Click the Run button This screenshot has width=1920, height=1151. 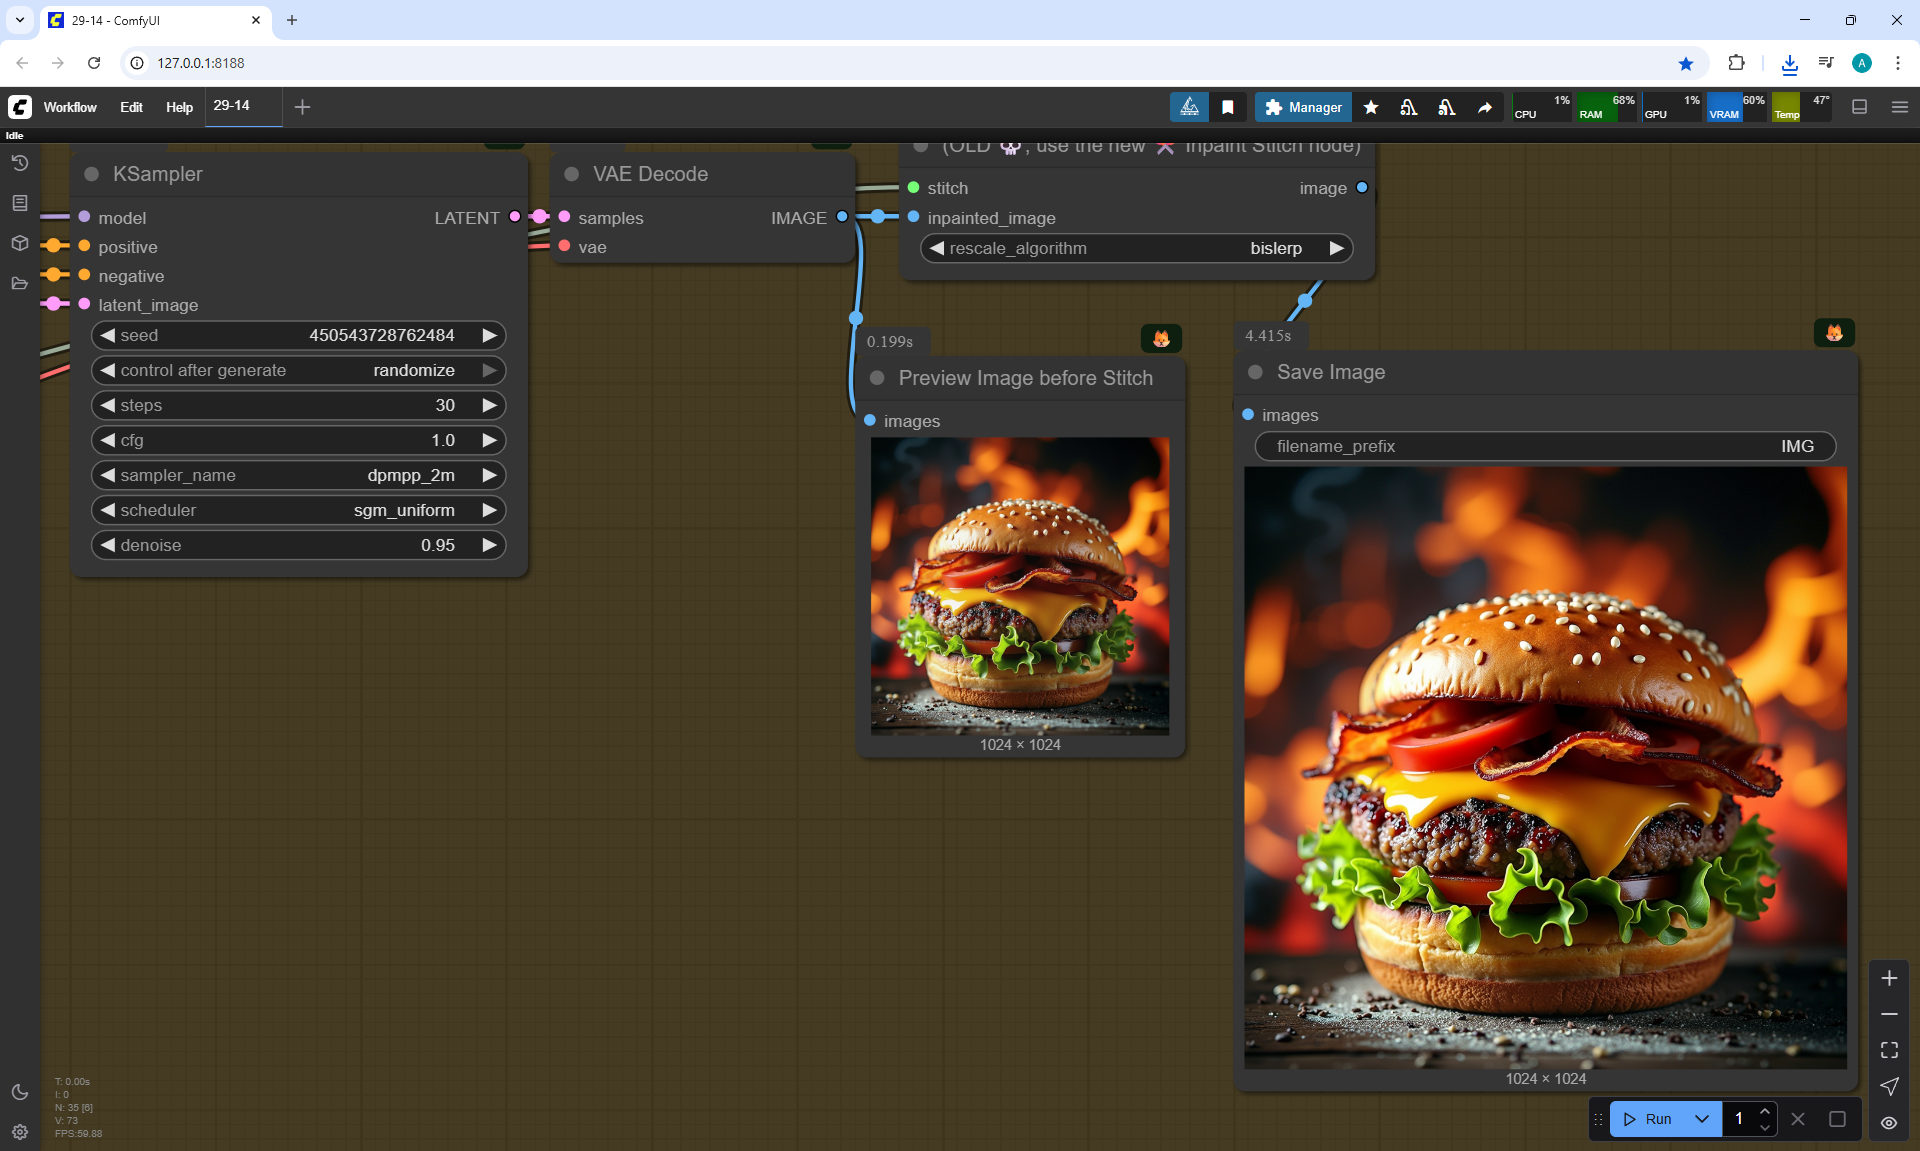point(1648,1119)
